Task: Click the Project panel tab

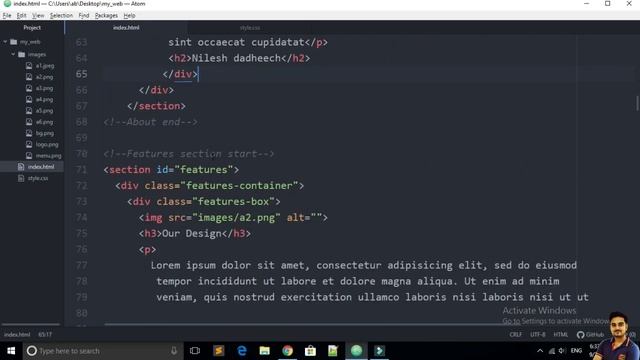Action: tap(32, 28)
